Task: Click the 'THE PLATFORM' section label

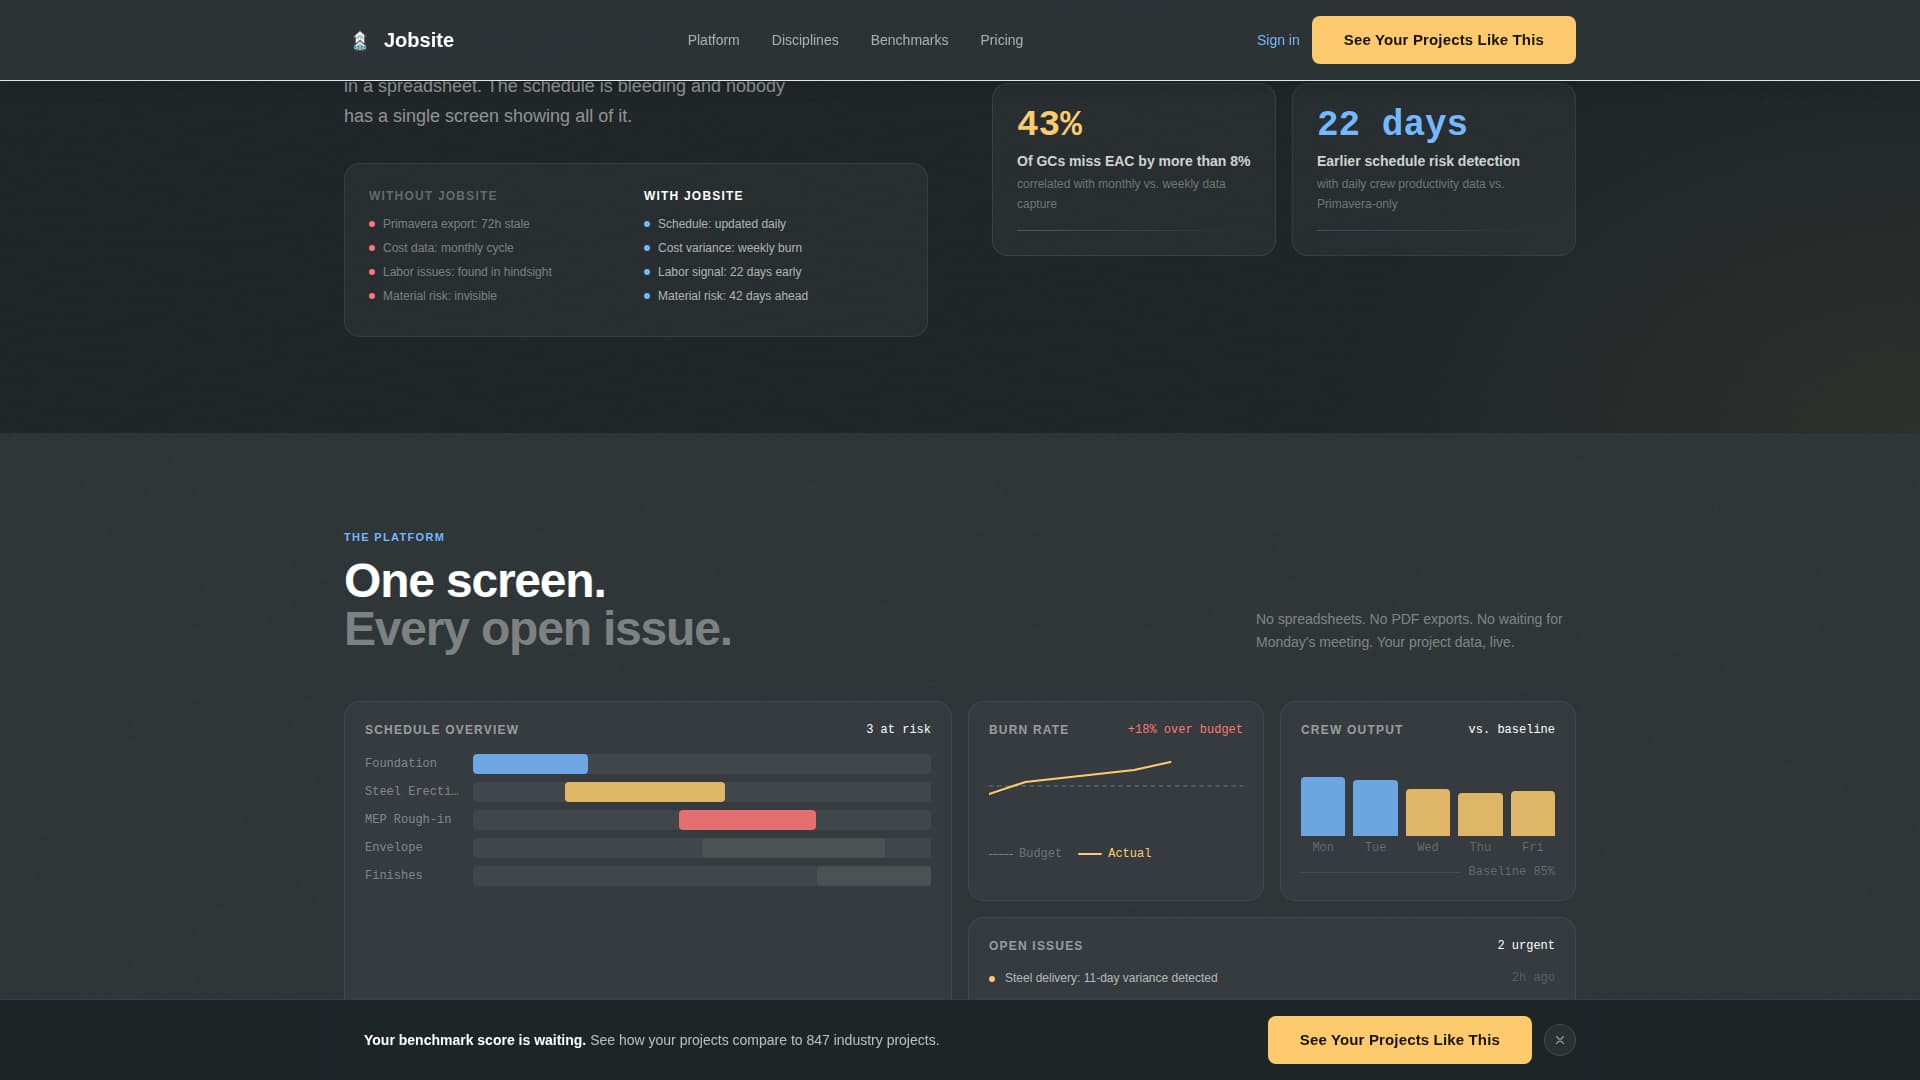Action: tap(394, 537)
